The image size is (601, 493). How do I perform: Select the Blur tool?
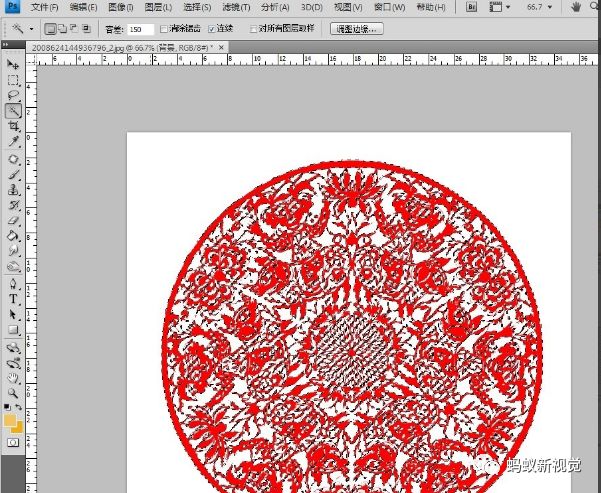coord(13,251)
